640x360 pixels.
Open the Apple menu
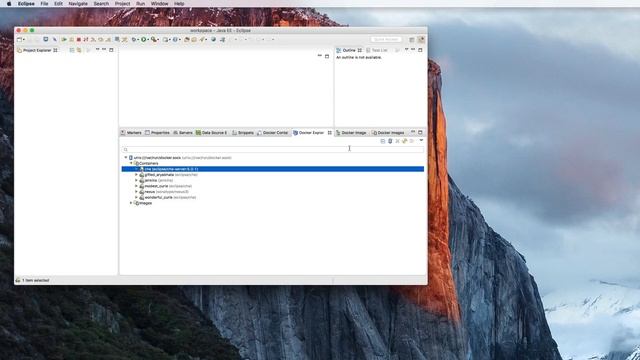click(x=9, y=4)
